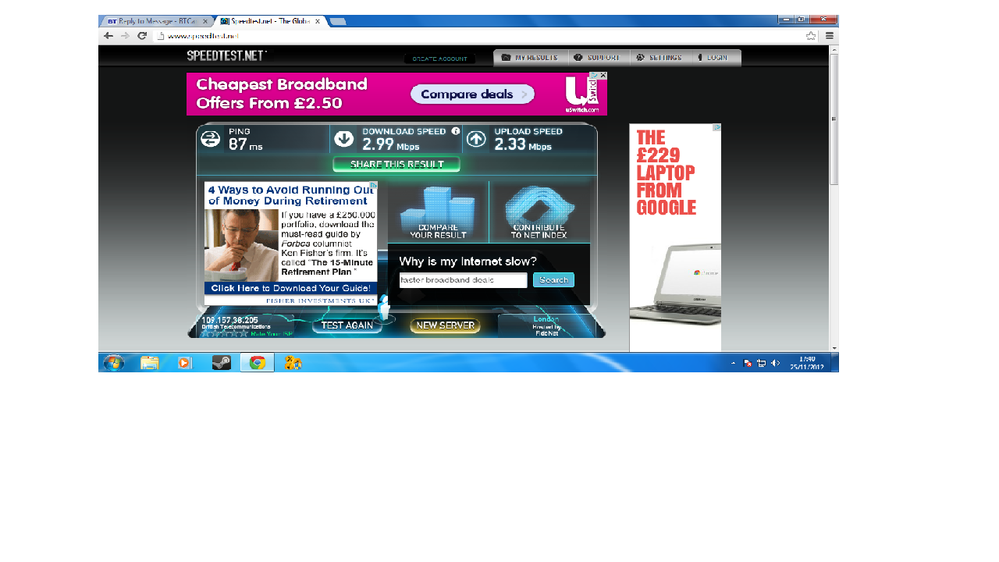Click the download speed info icon
The image size is (999, 562).
456,131
